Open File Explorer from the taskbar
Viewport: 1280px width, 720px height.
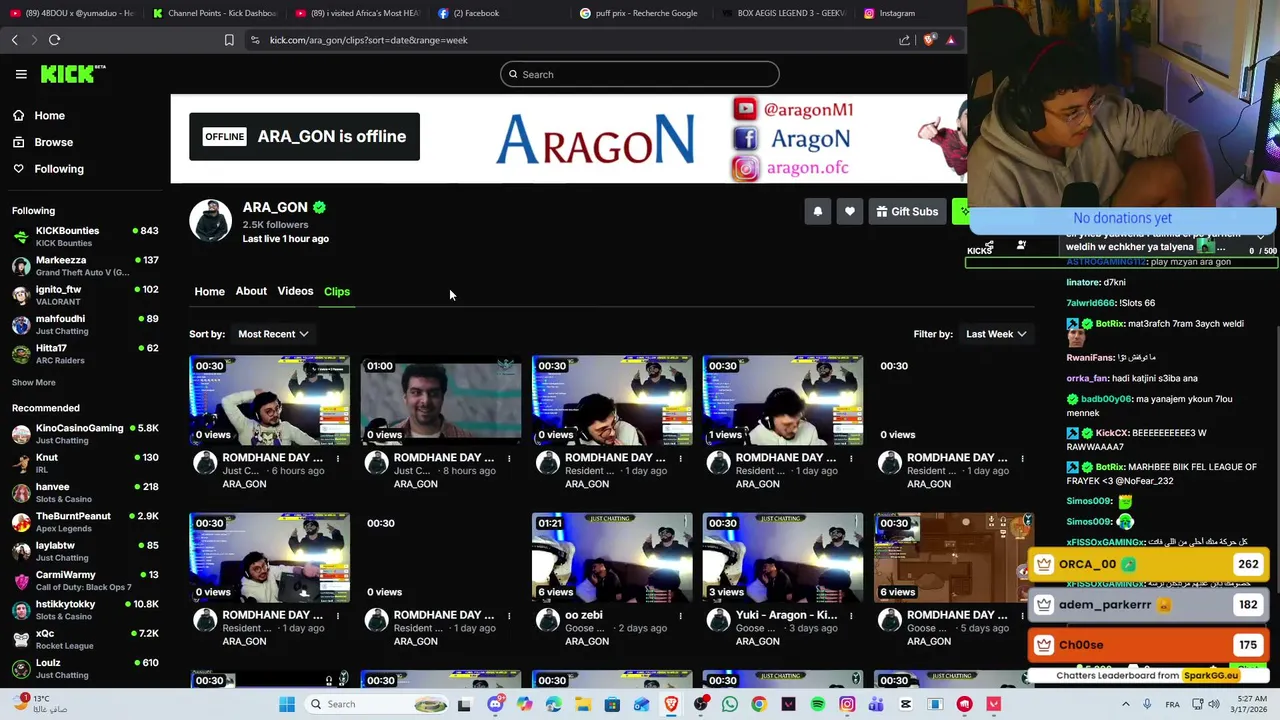coord(583,704)
